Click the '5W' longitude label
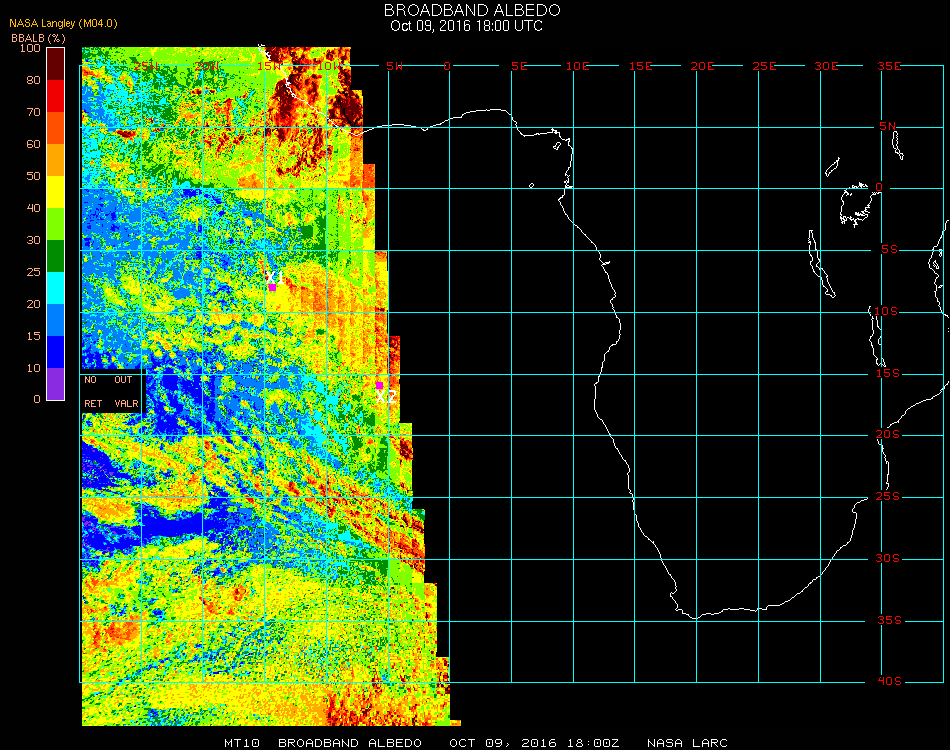 pos(394,66)
